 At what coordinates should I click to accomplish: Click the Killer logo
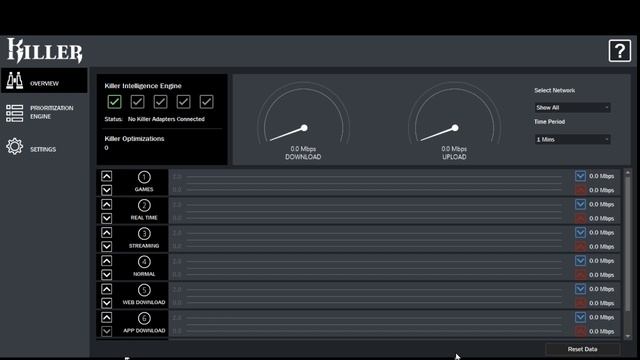[45, 51]
